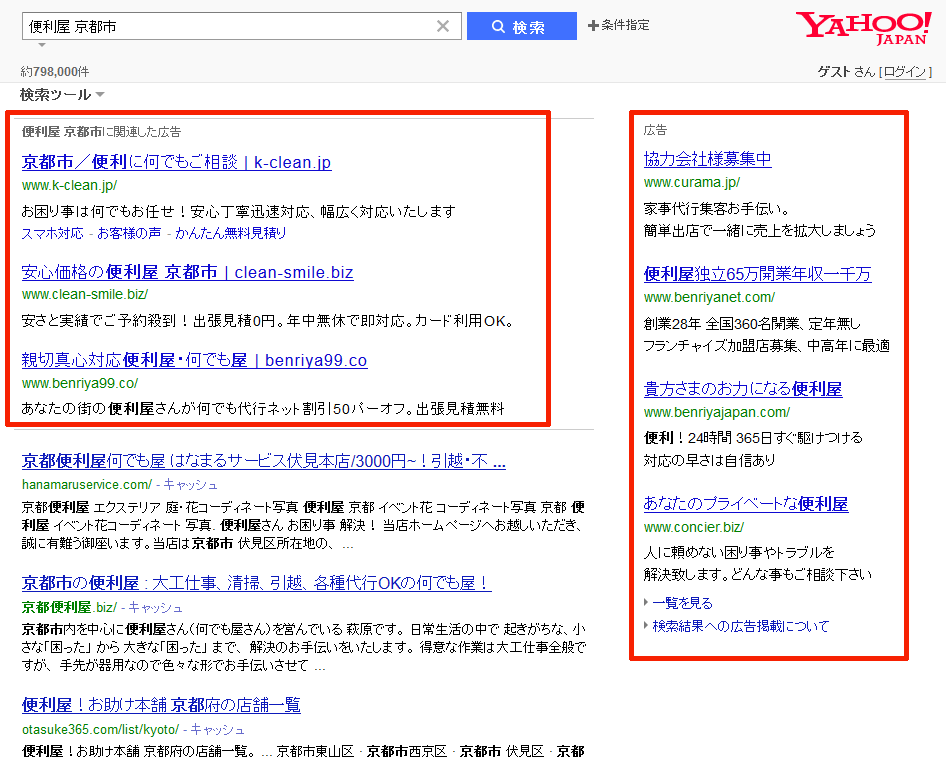Click the 検索結果への広告掲載について link

click(x=740, y=626)
